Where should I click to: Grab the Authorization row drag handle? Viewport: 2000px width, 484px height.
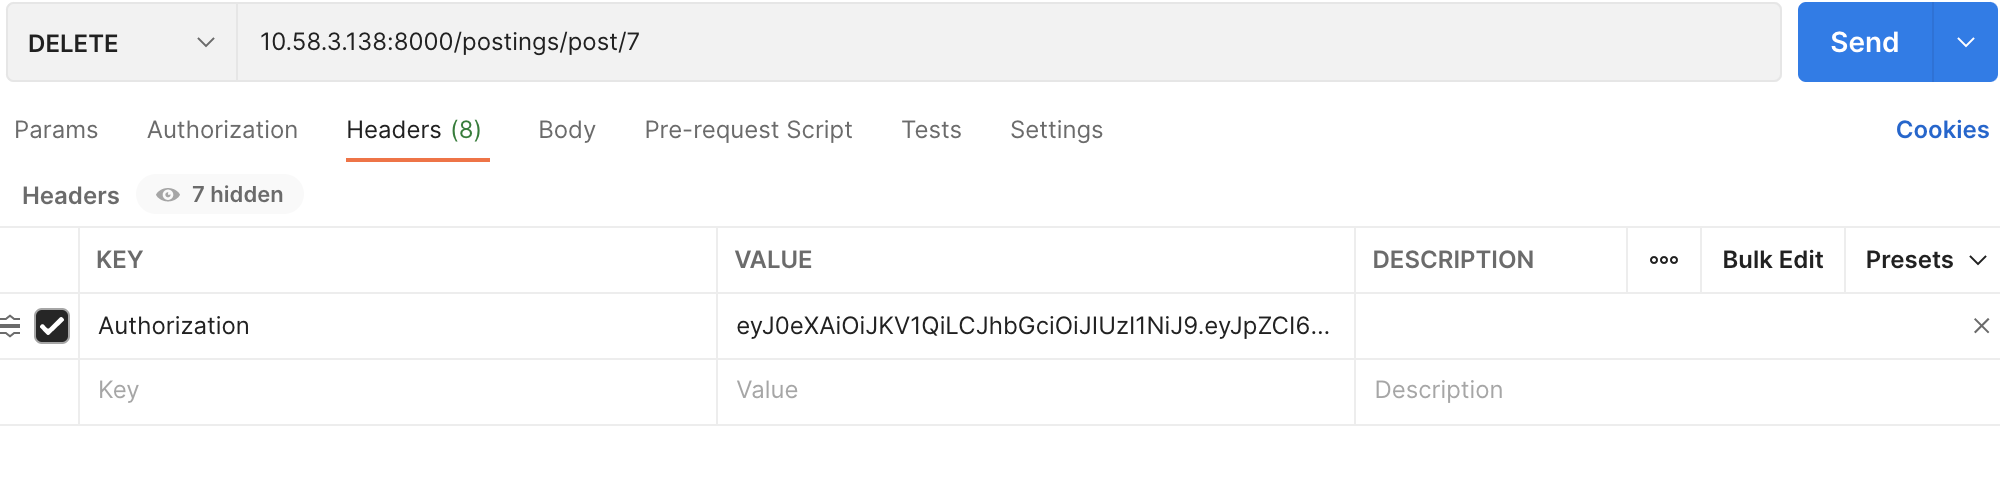[x=10, y=326]
